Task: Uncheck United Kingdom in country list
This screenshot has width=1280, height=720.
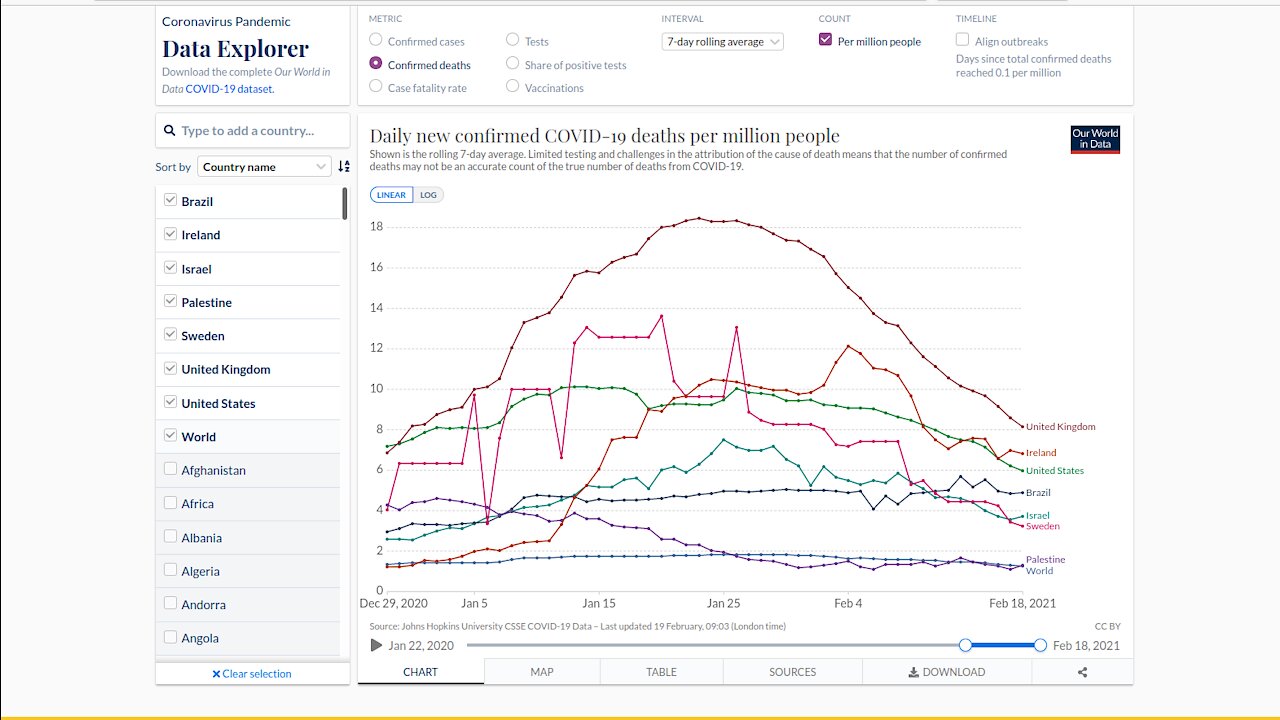Action: coord(170,369)
